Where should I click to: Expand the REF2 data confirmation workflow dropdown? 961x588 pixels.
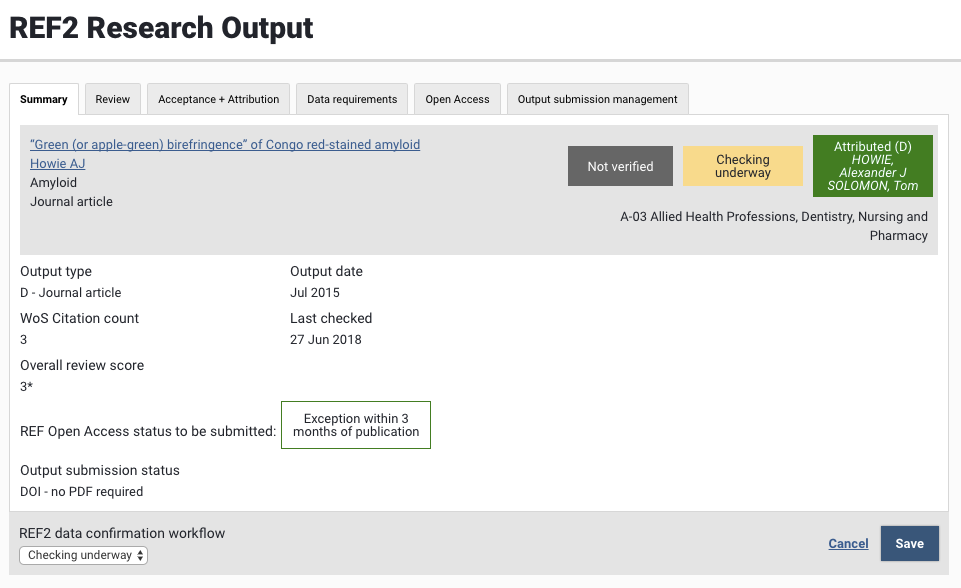click(83, 555)
